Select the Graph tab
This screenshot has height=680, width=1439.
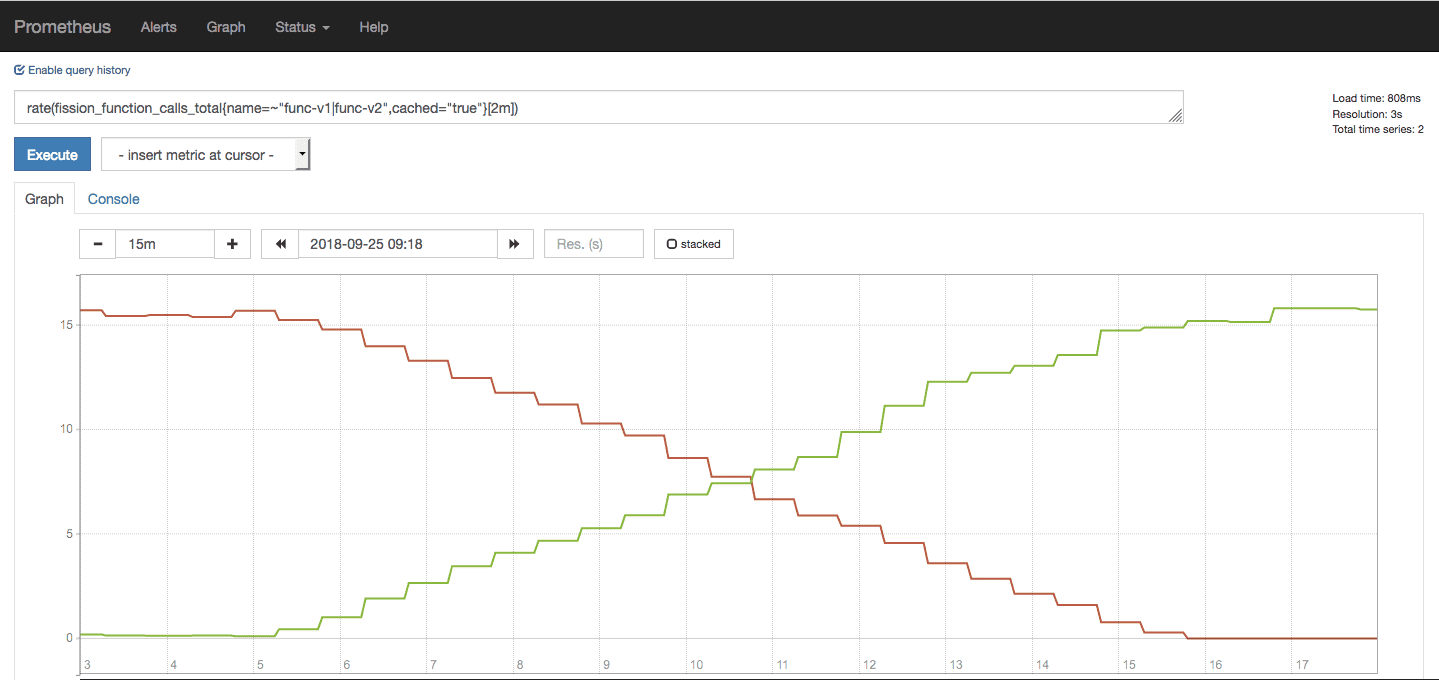[x=44, y=199]
